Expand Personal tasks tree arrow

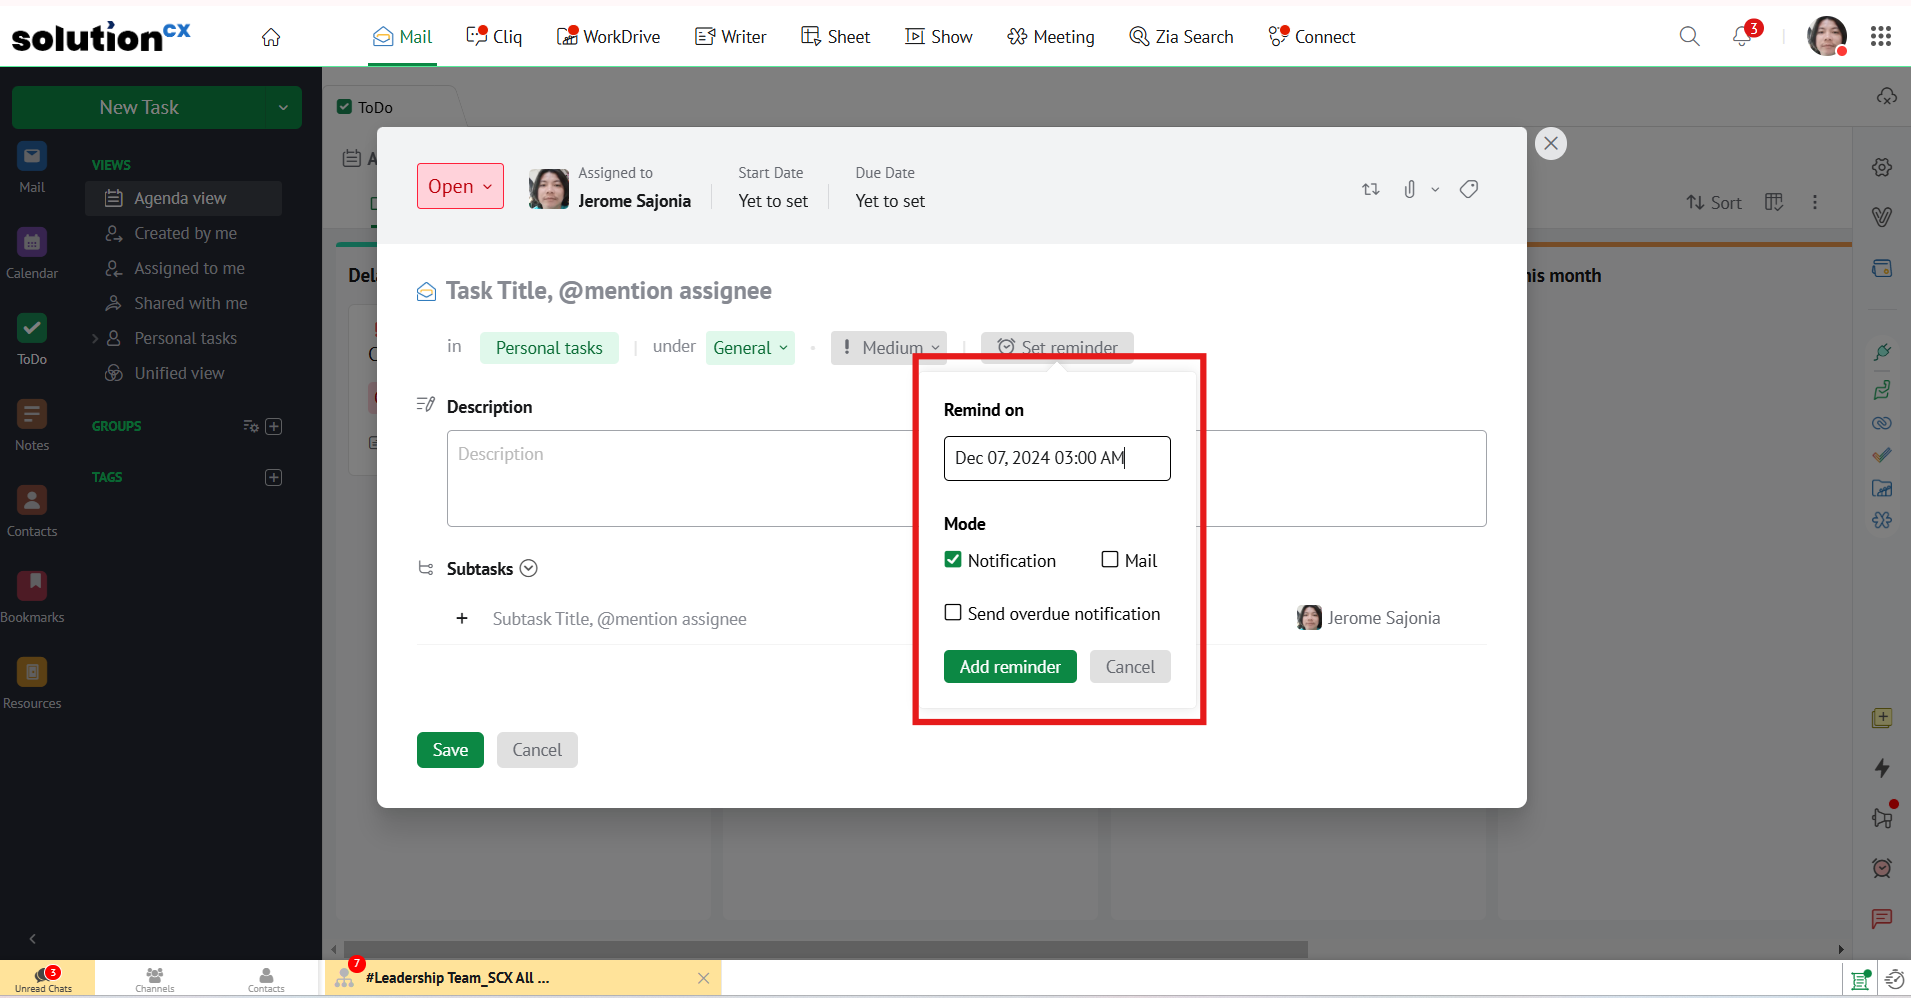coord(95,339)
